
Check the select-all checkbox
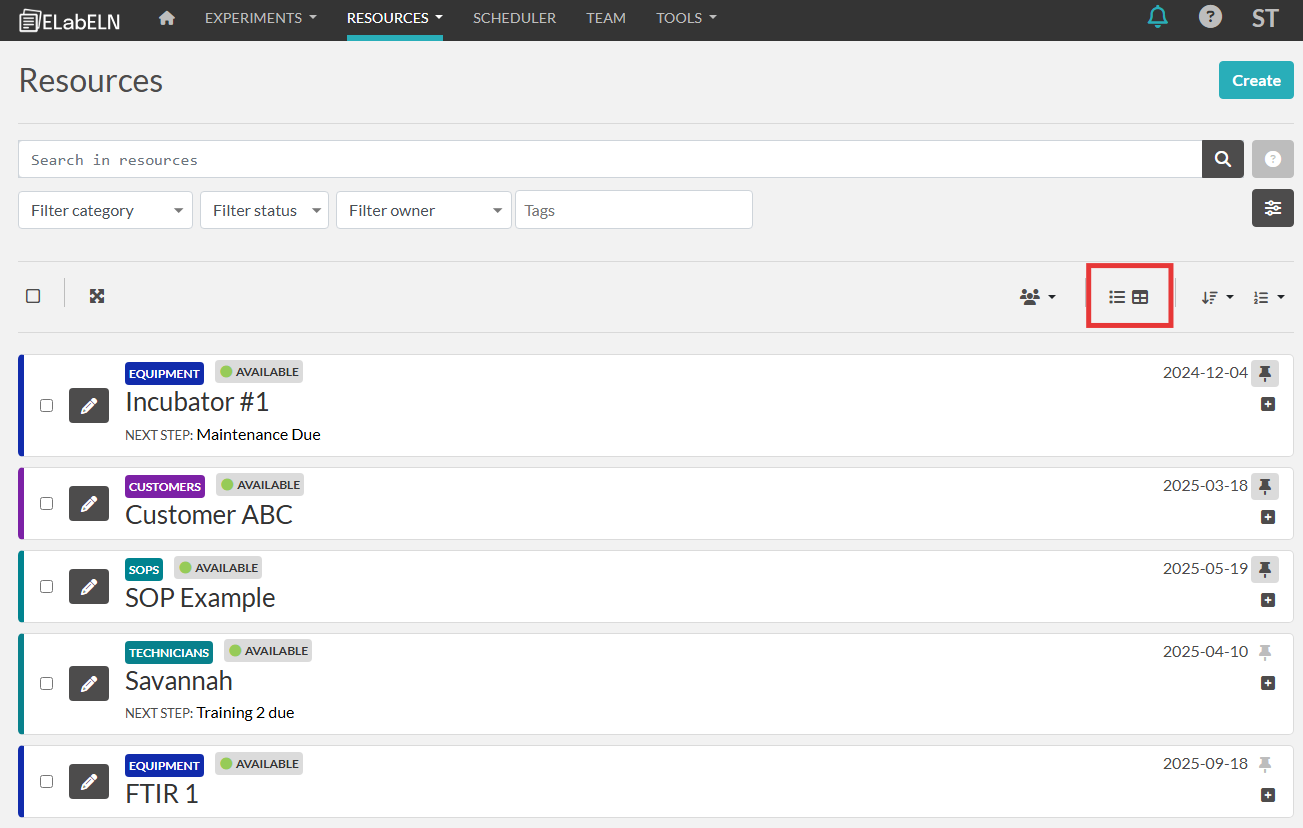pos(33,296)
